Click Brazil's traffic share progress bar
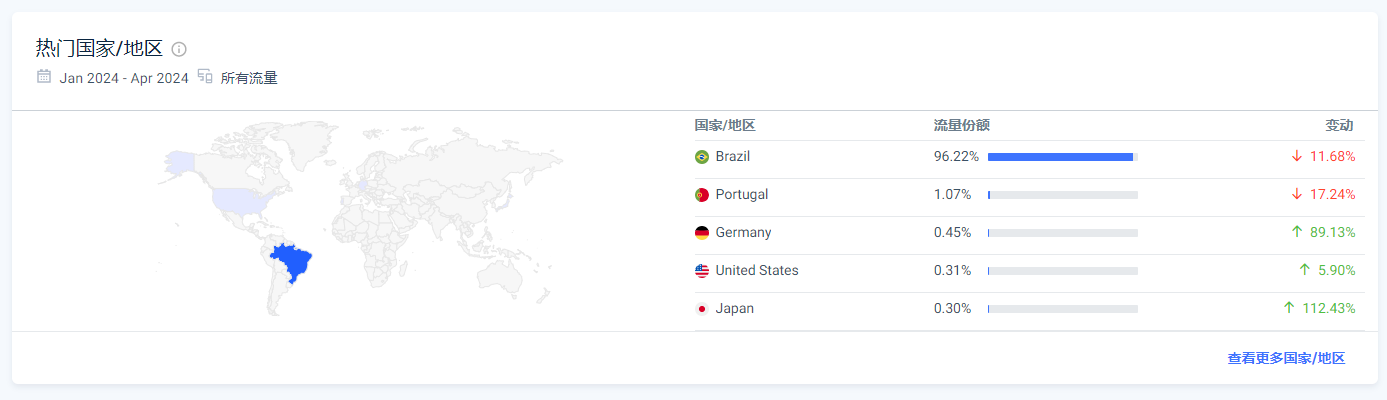Screen dimensions: 1387x400 pos(1062,157)
